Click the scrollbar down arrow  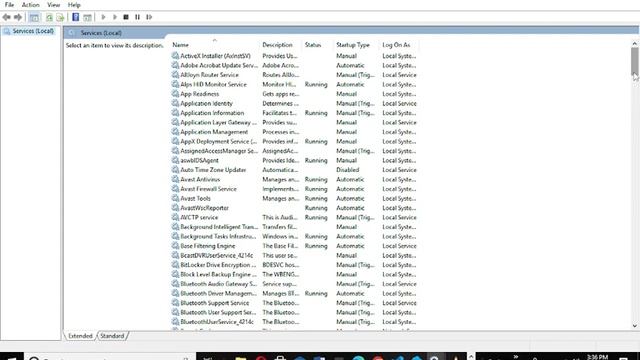(635, 326)
